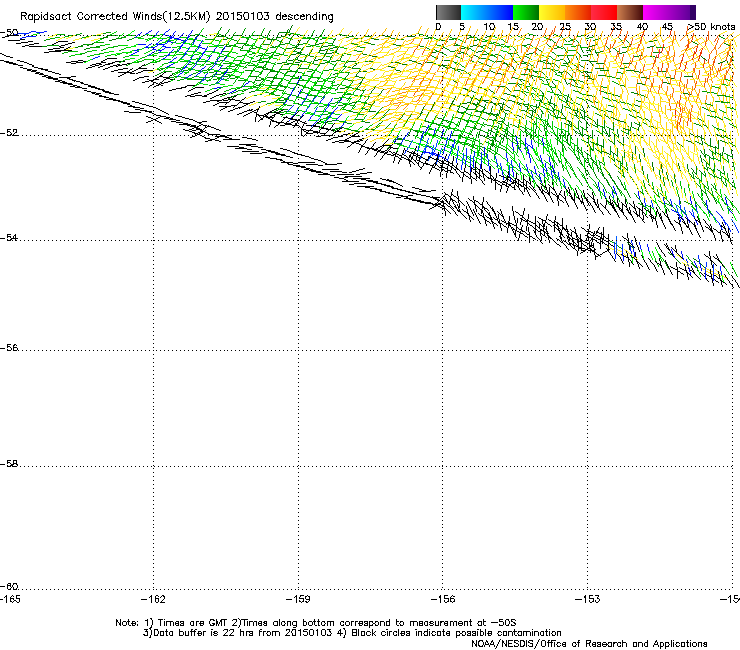The image size is (740, 650).
Task: Click the 'NOAA/NESDIS/Office of Research and Applications' credit
Action: (589, 644)
